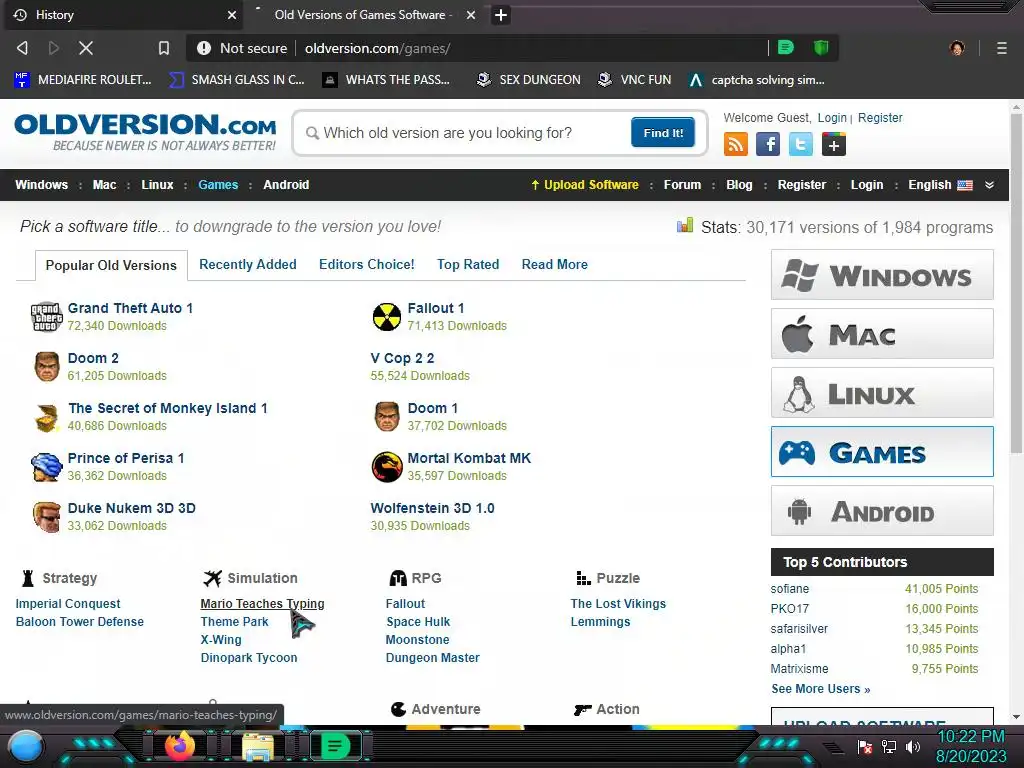Click the Doom 1 face icon
The height and width of the screenshot is (768, 1024).
(x=387, y=417)
